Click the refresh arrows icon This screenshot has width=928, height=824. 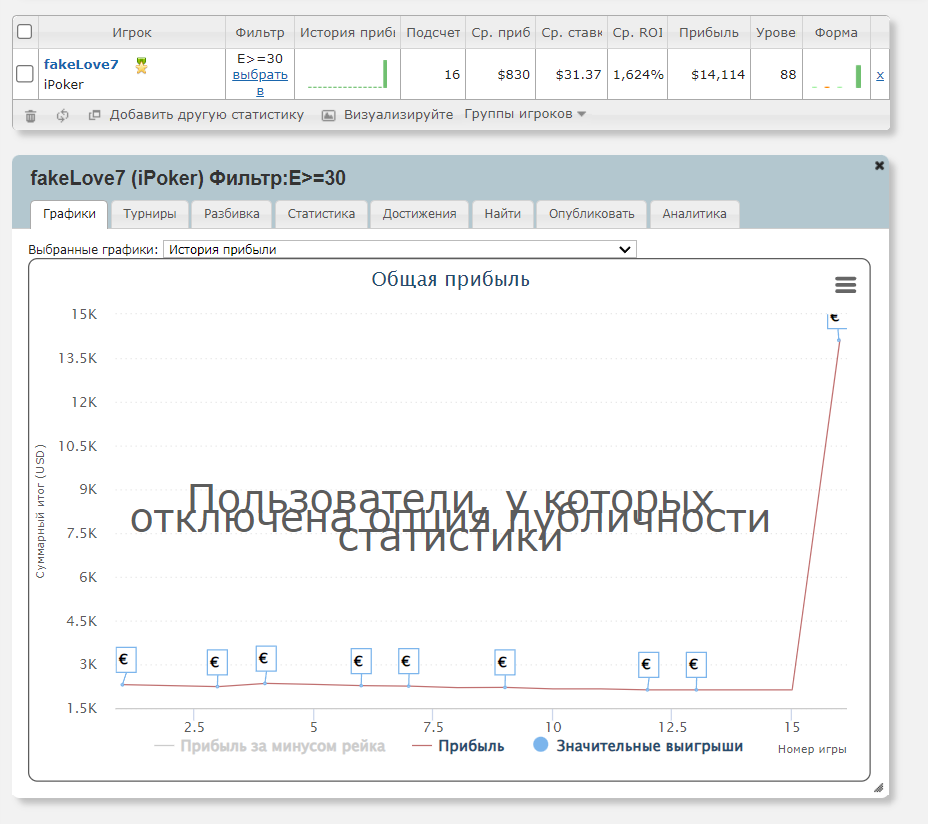[62, 115]
